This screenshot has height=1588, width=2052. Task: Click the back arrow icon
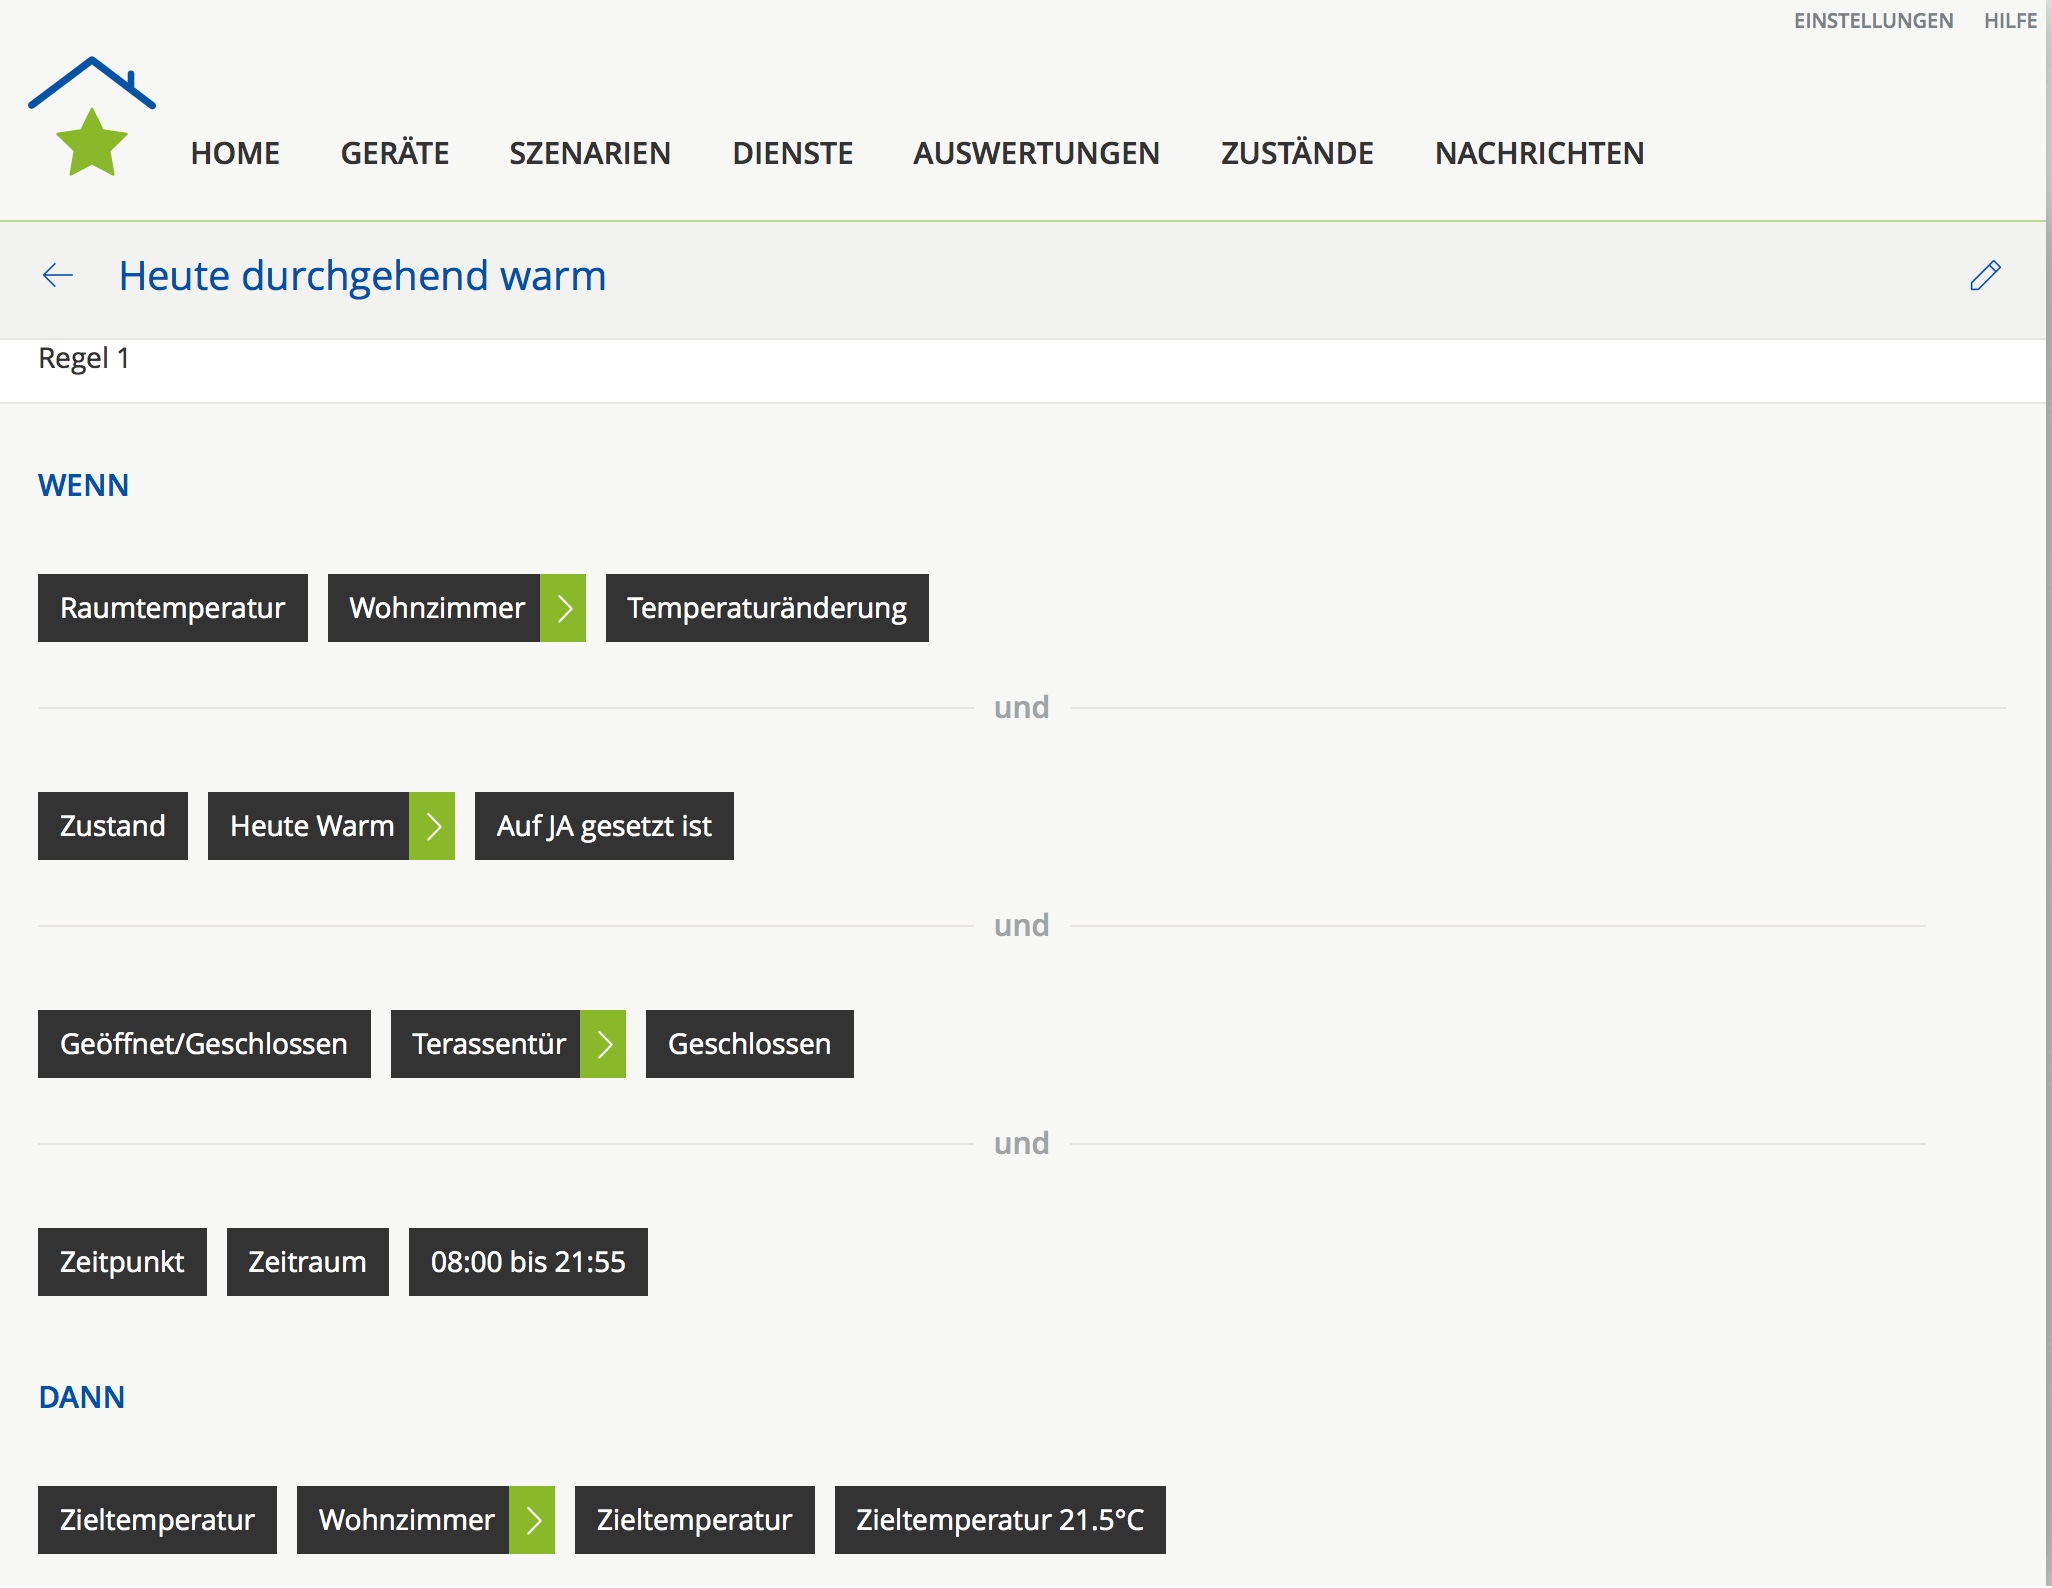click(x=58, y=275)
